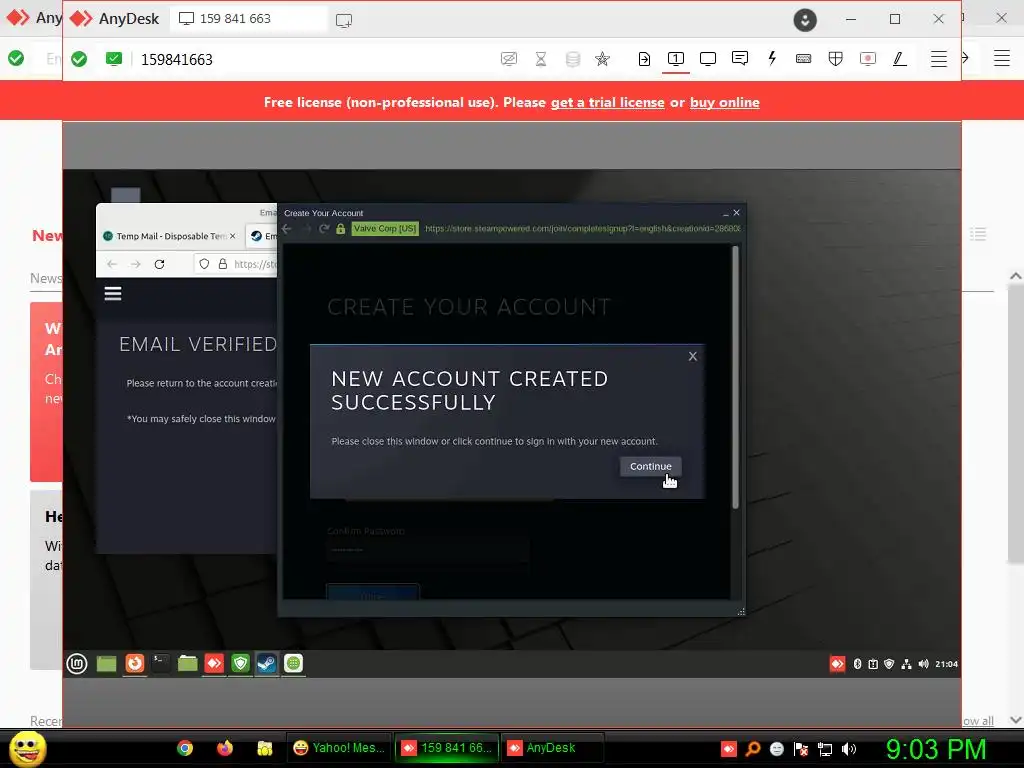Viewport: 1024px width, 768px height.
Task: Close the Temp Mail browser tab
Action: click(x=232, y=236)
